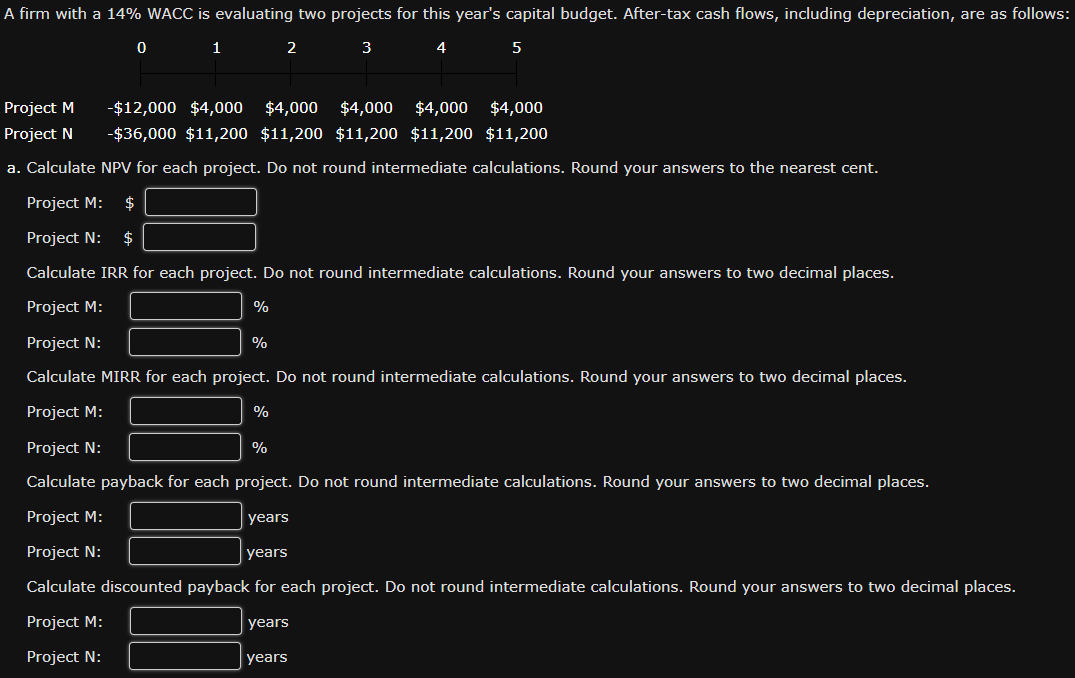Click the -$36,000 Project N cash flow
This screenshot has width=1075, height=678.
pos(141,134)
